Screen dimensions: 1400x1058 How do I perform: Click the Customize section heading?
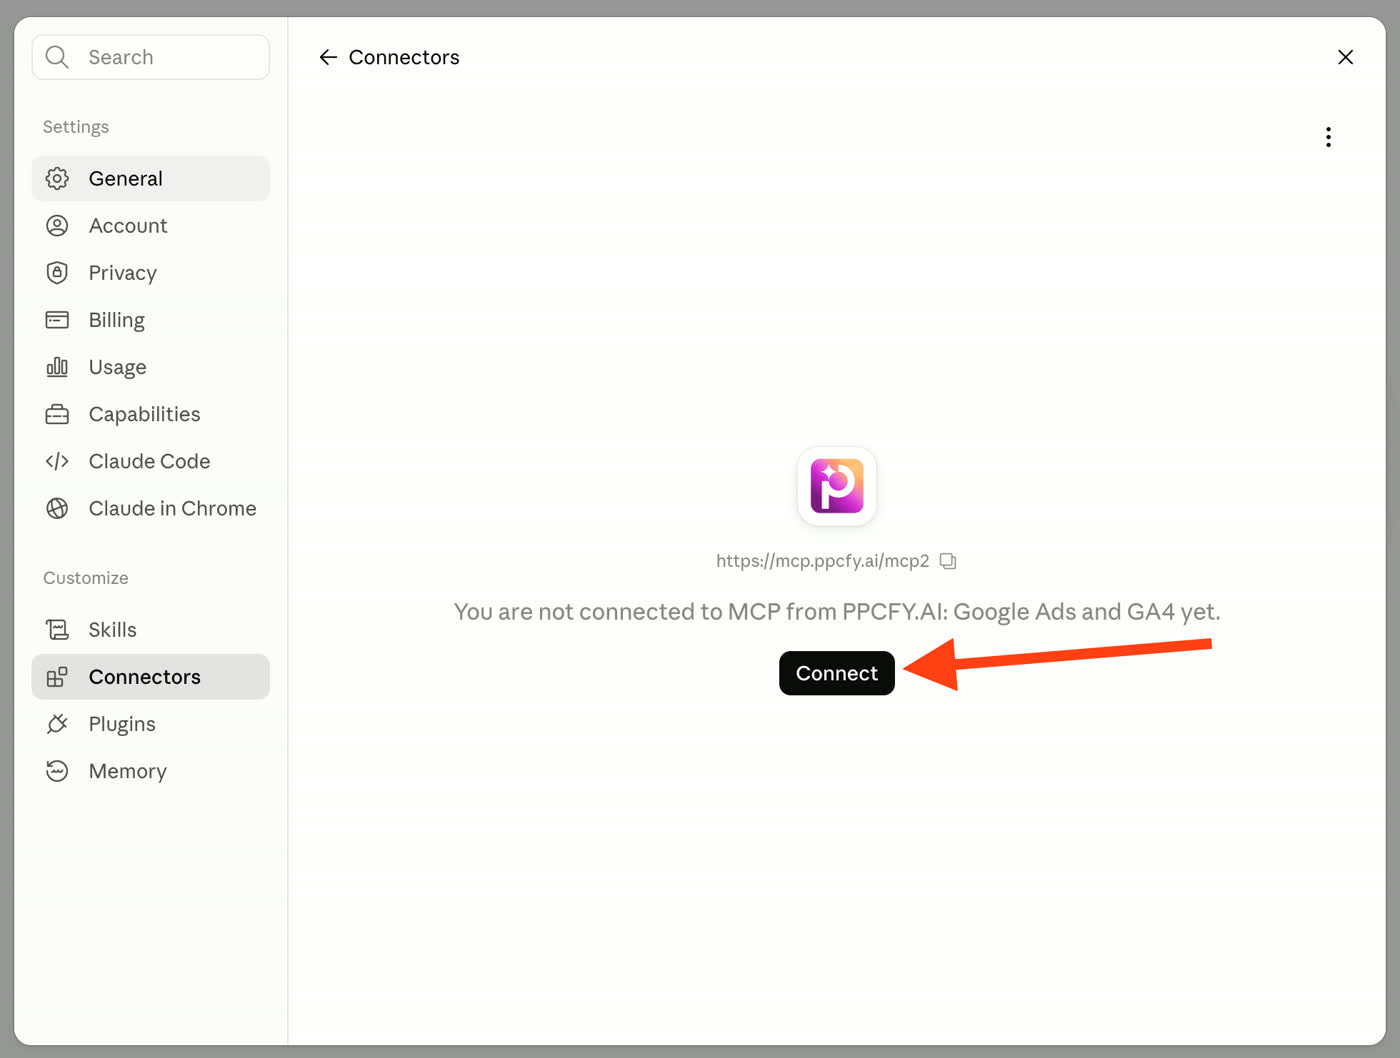click(x=86, y=578)
